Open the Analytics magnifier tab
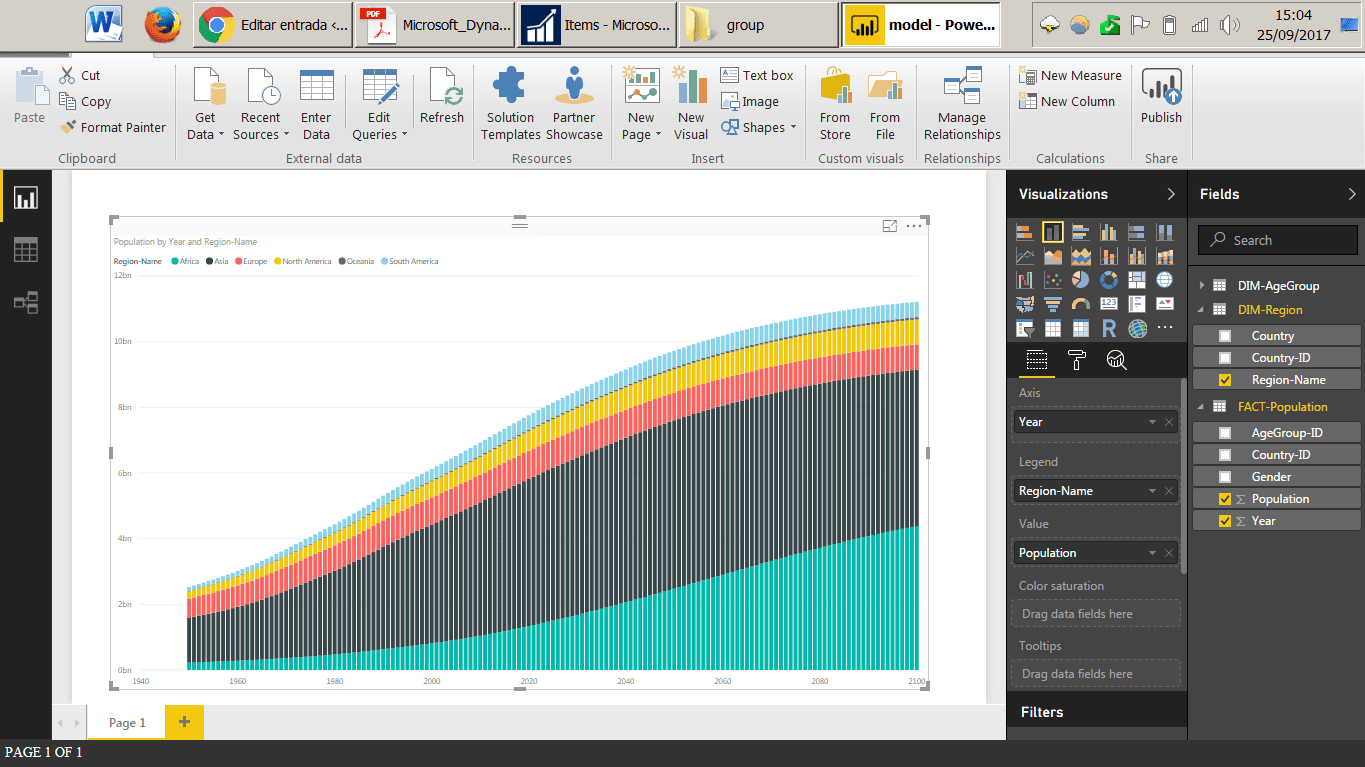1365x767 pixels. 1116,361
